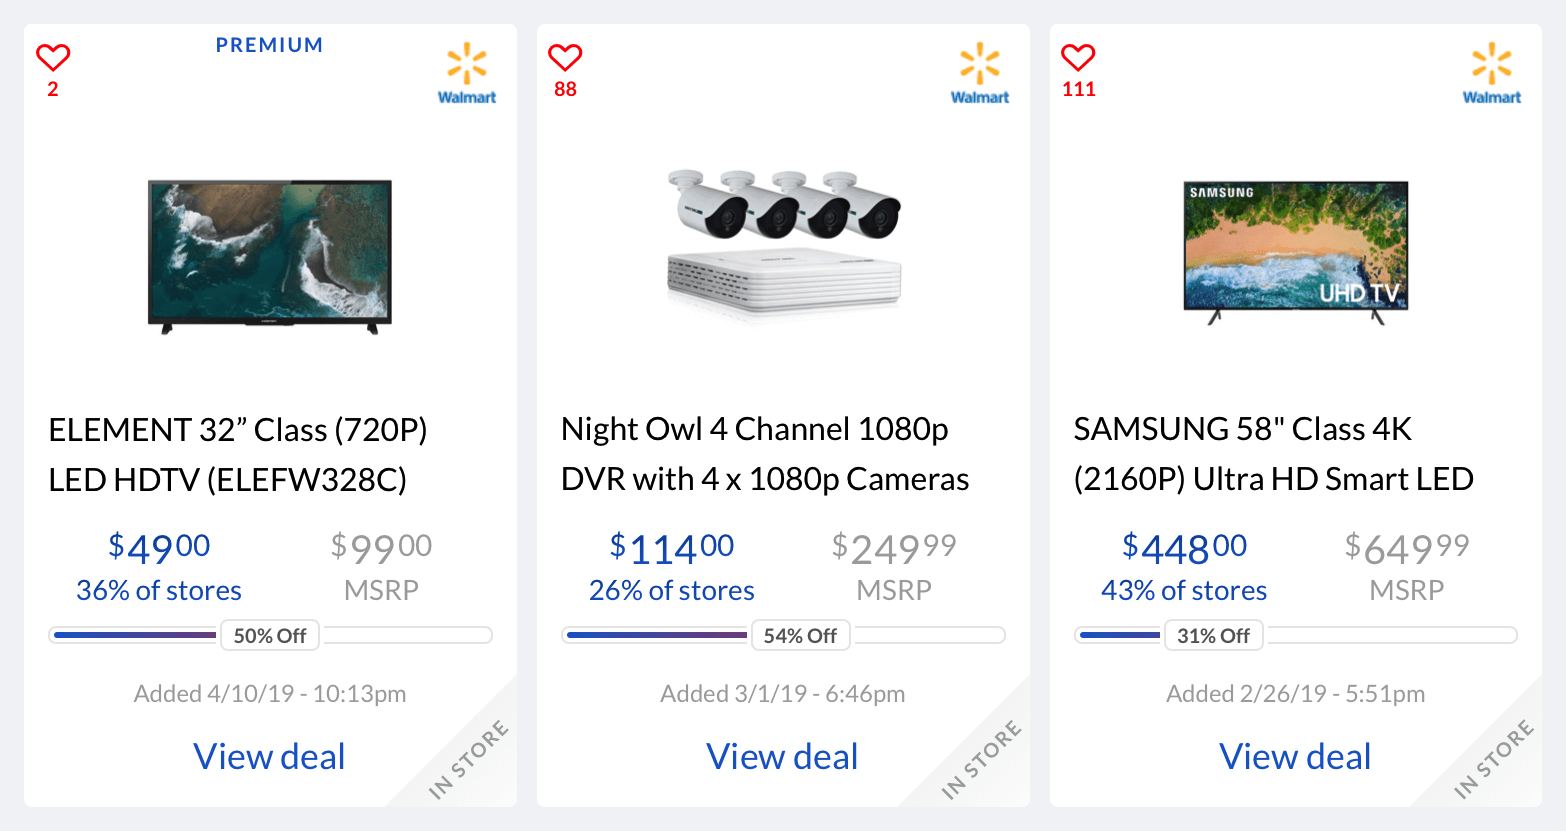Click the 54% Off discount bar
The image size is (1566, 831).
(783, 635)
